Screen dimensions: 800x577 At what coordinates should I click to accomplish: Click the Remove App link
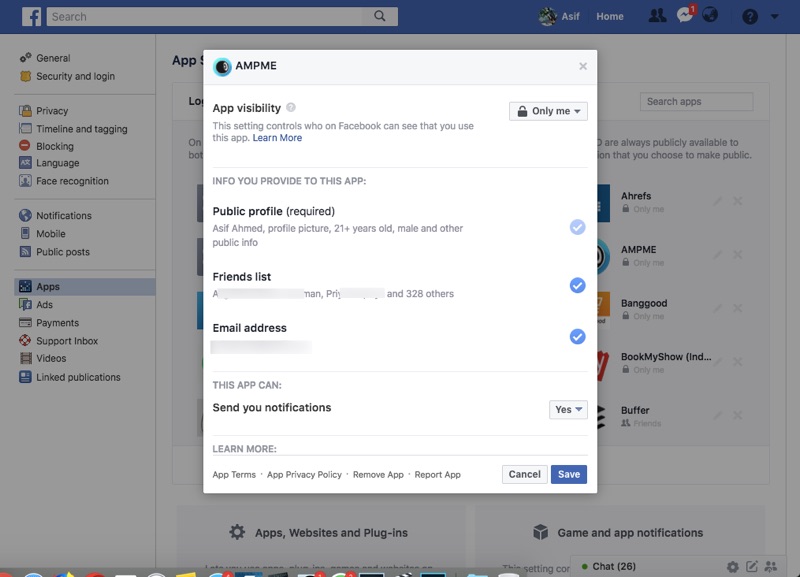pyautogui.click(x=378, y=474)
